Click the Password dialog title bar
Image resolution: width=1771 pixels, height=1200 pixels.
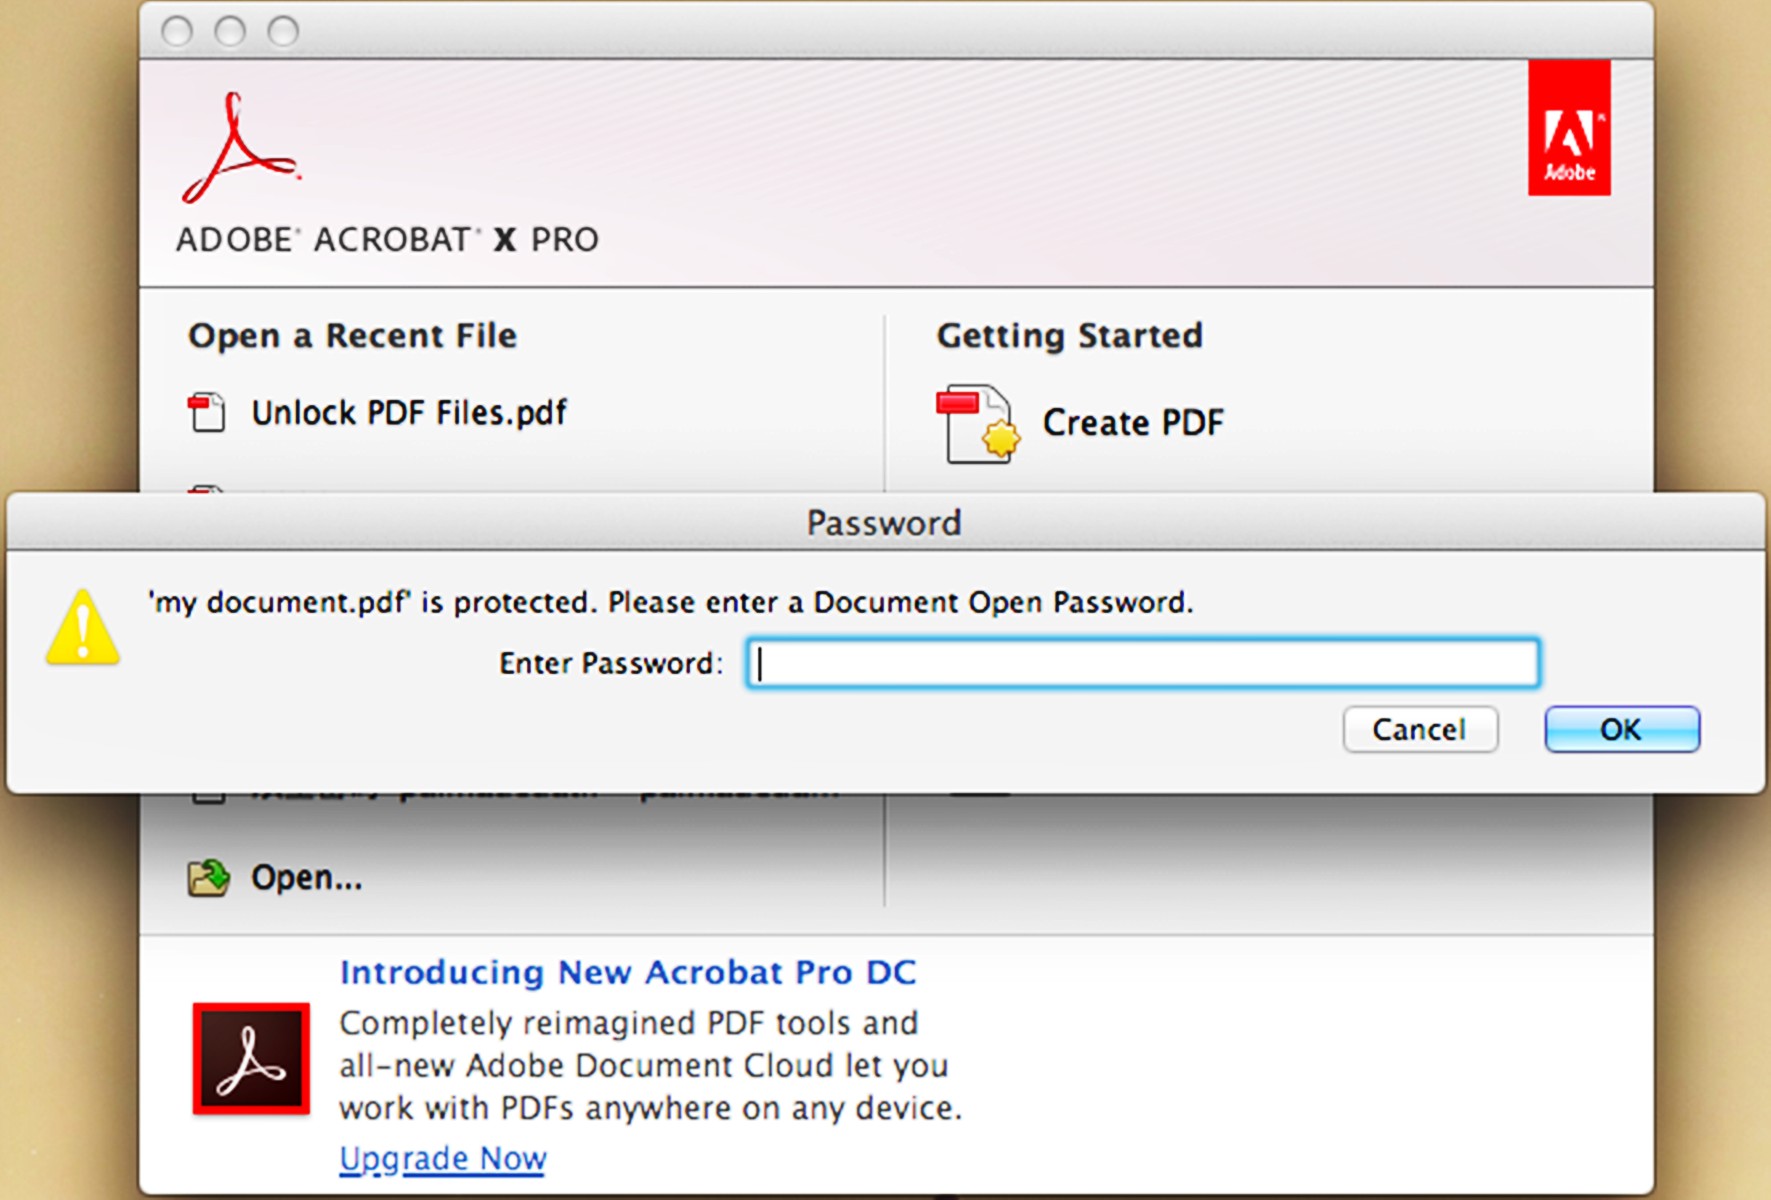tap(882, 522)
